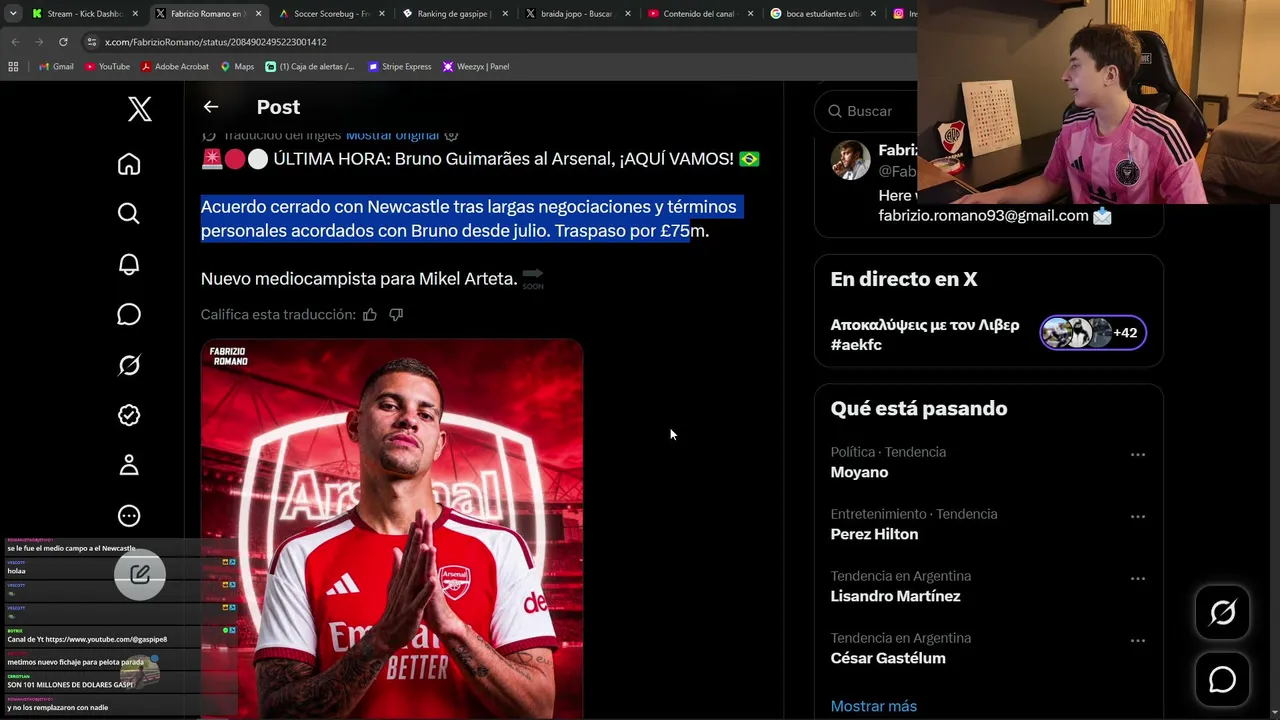1280x720 pixels.
Task: Switch to the Stream - Kick Dashboard tab
Action: point(85,14)
